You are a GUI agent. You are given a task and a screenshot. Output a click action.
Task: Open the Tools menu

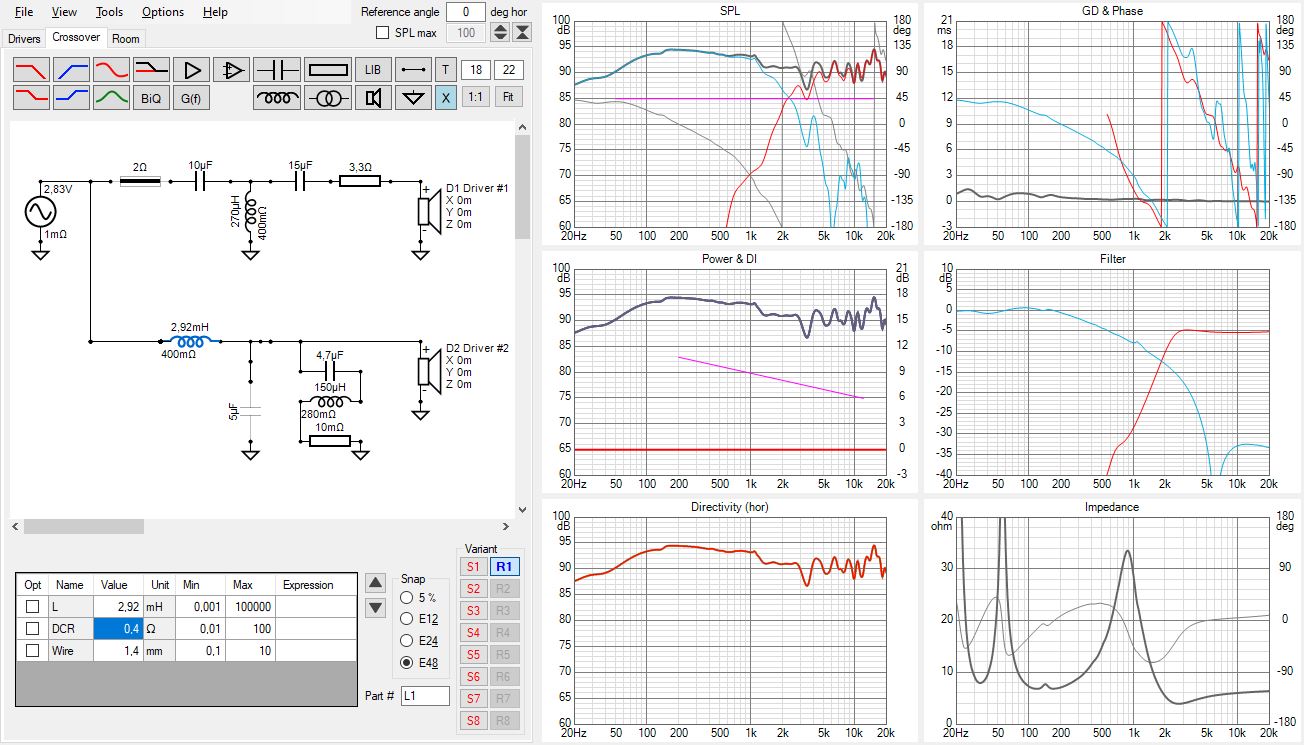click(x=109, y=12)
